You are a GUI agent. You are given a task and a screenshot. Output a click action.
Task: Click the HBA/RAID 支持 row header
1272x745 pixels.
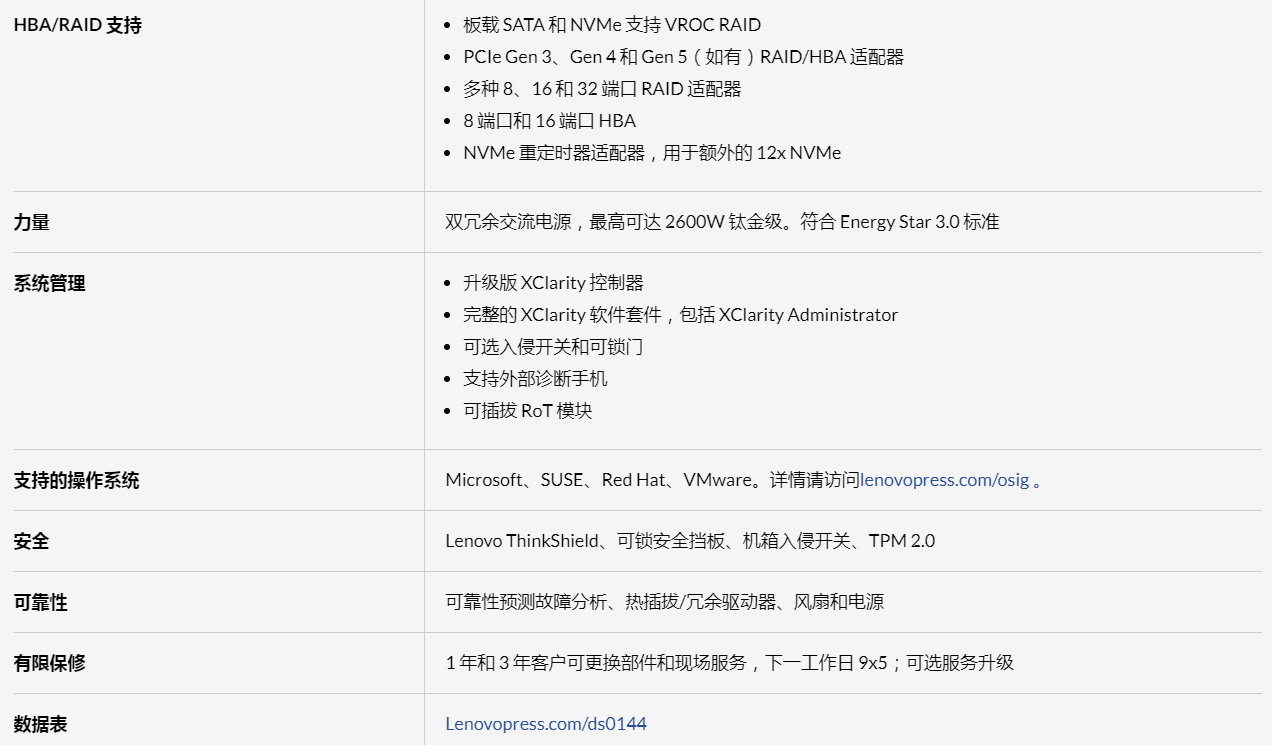coord(78,25)
